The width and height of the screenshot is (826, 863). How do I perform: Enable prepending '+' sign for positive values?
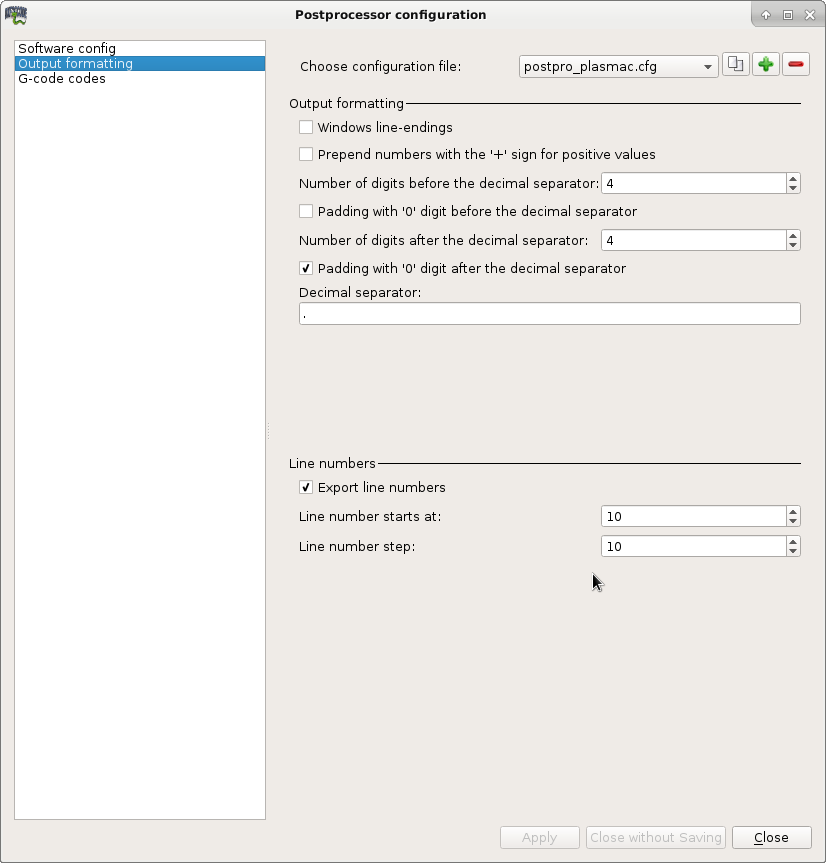pyautogui.click(x=306, y=154)
